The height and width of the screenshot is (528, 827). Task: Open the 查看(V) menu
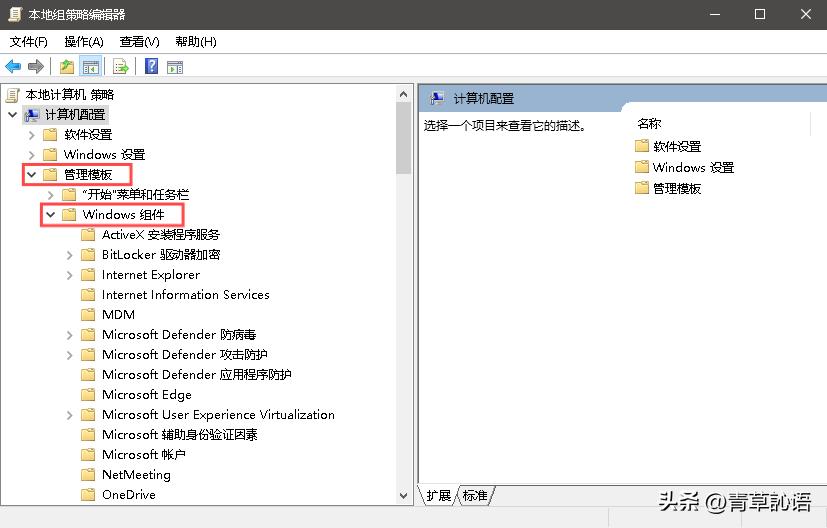(x=139, y=42)
